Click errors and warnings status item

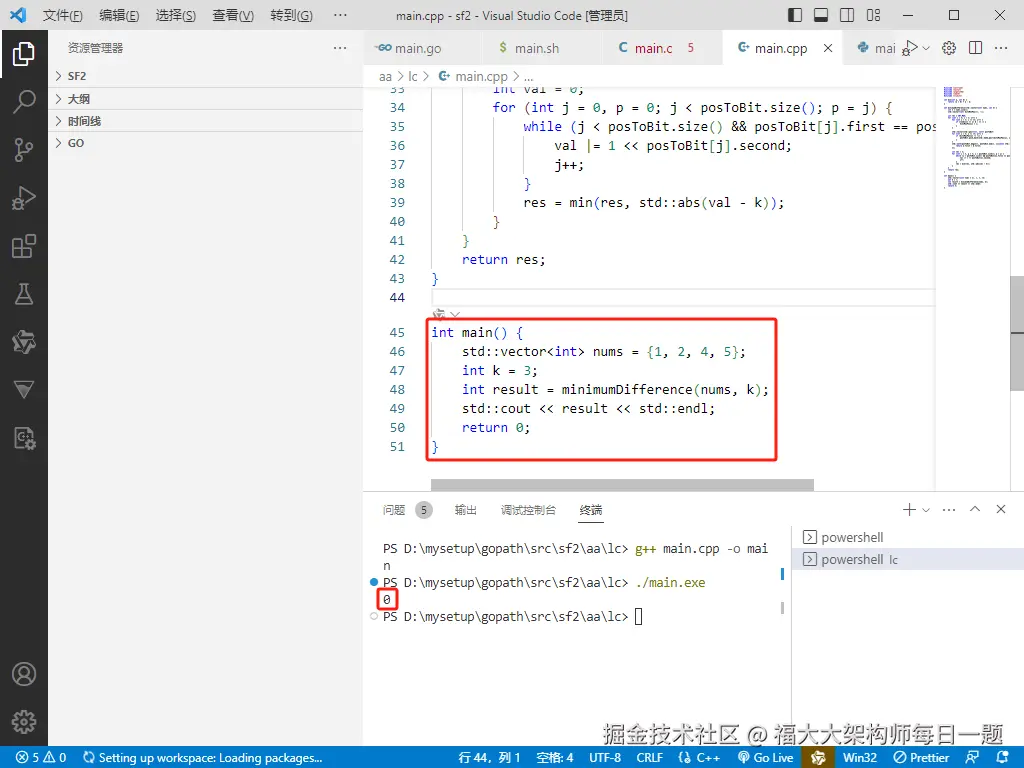[x=41, y=758]
